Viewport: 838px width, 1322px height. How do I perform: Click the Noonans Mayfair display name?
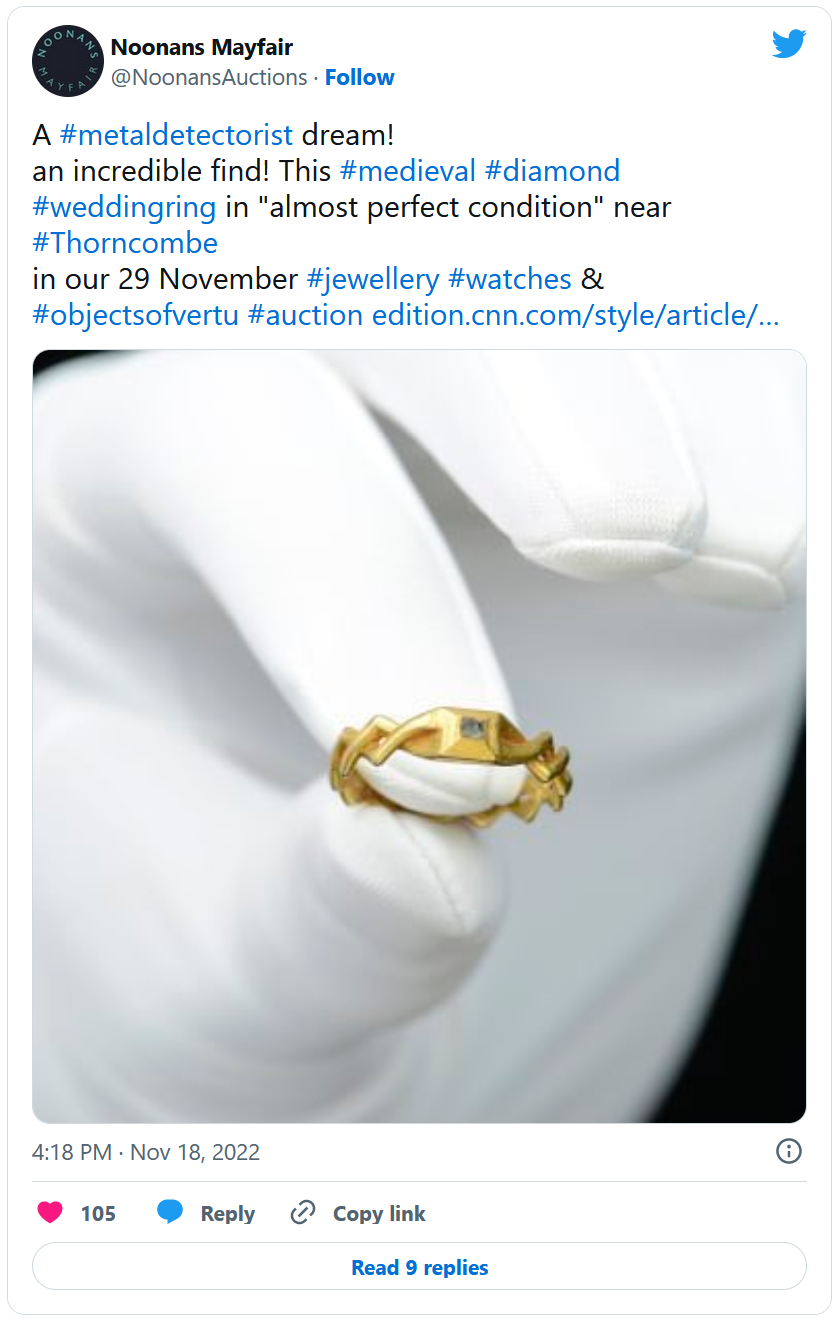tap(202, 47)
